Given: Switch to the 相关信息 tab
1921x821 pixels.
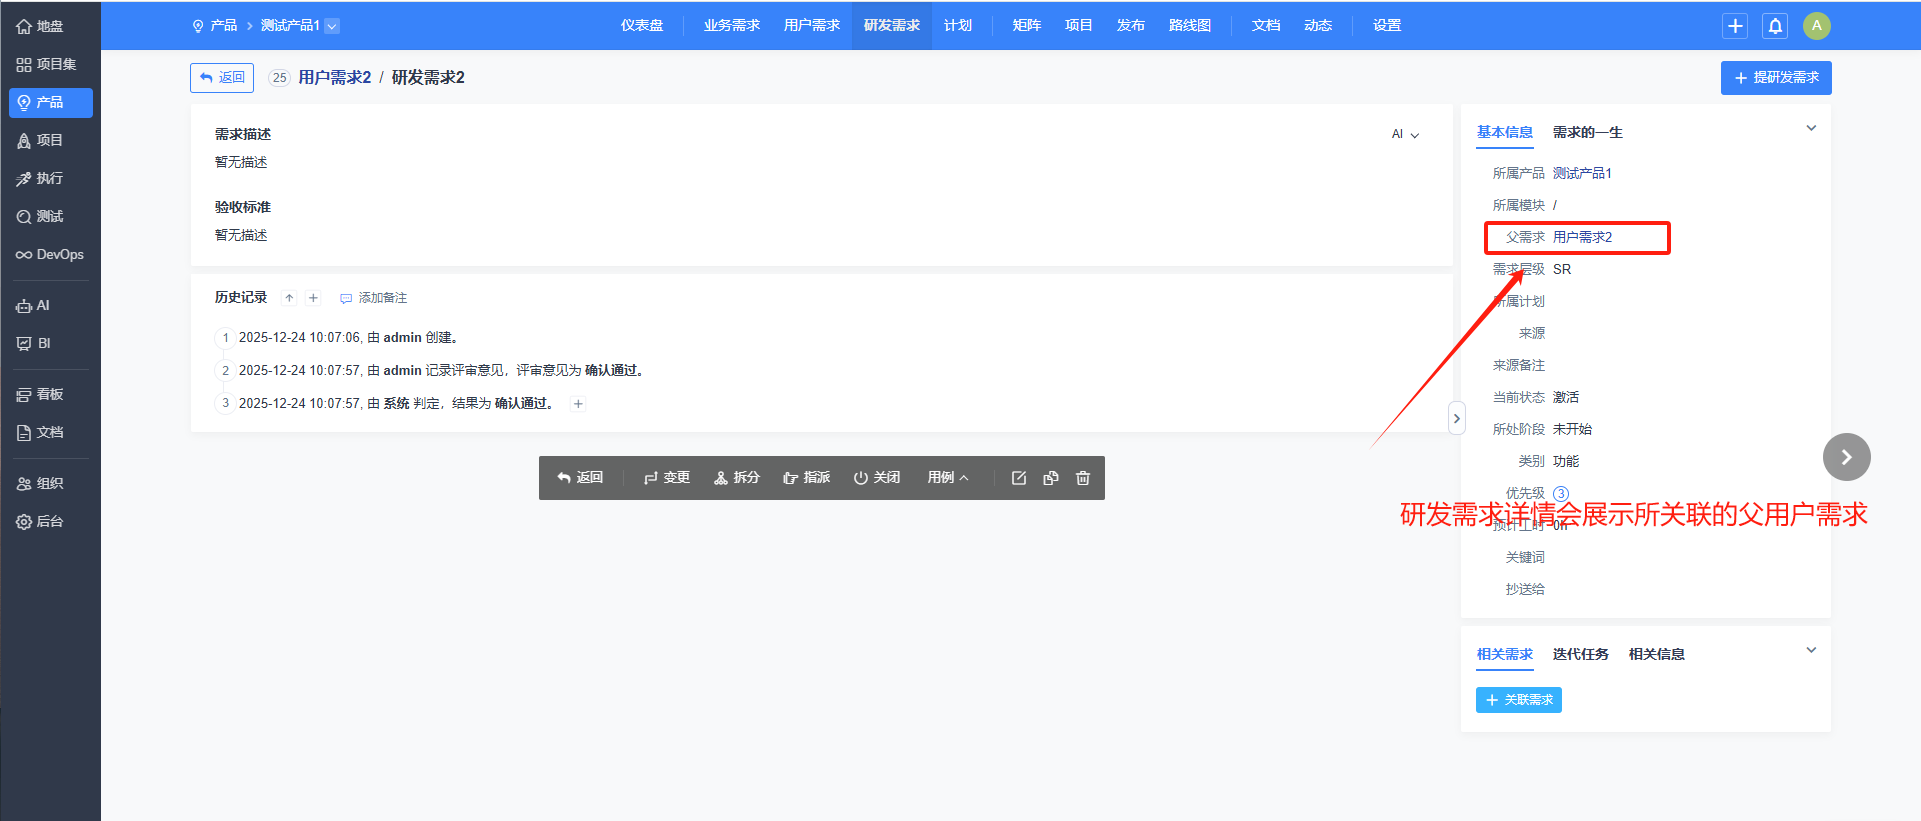Looking at the screenshot, I should 1656,655.
